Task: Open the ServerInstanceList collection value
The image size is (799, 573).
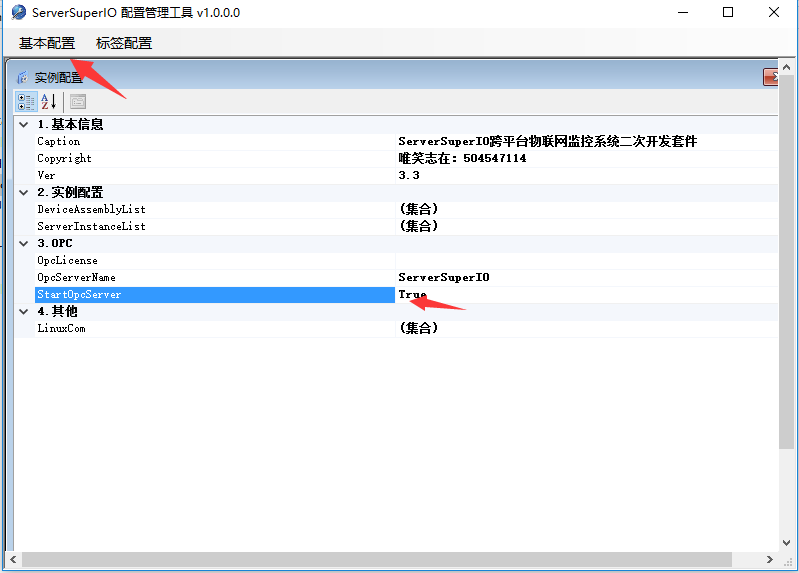Action: (x=587, y=226)
